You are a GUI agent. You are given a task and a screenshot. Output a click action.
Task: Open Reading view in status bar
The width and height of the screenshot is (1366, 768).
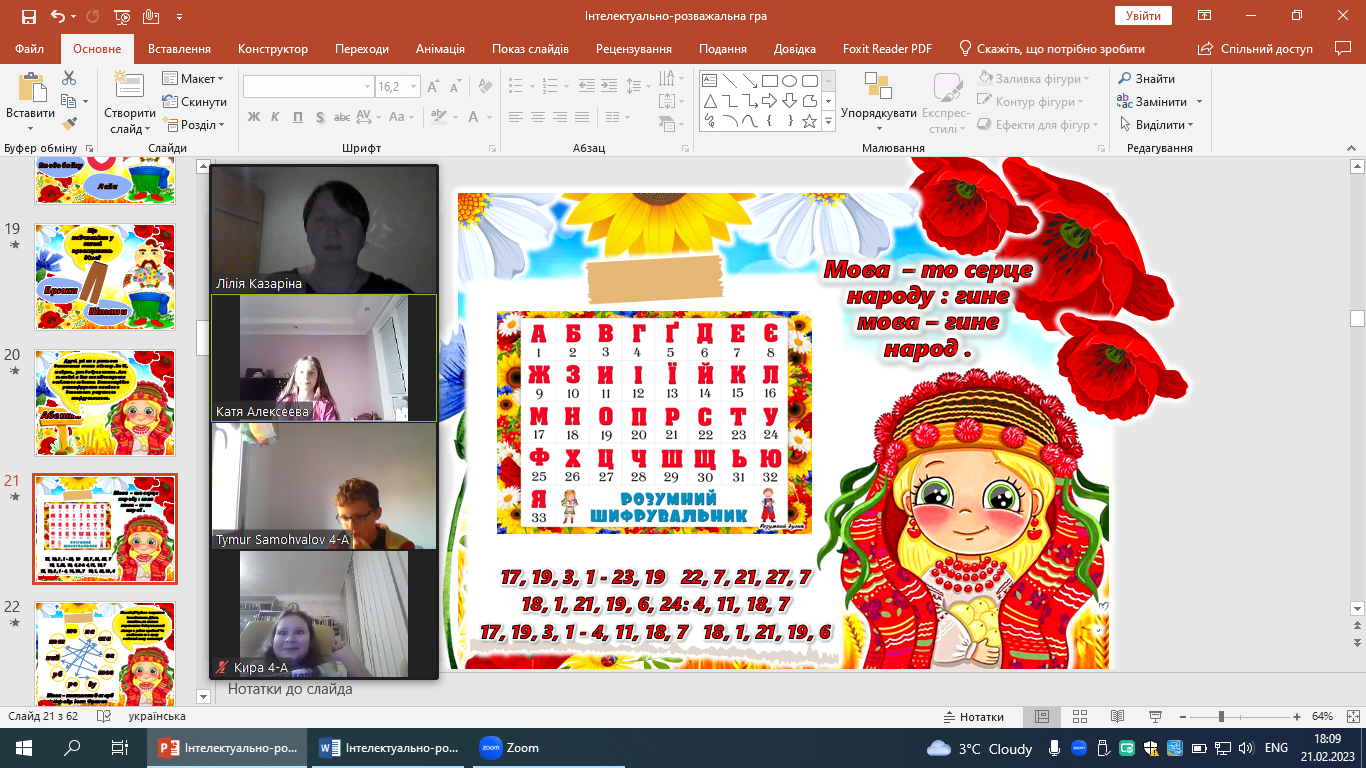pyautogui.click(x=1117, y=717)
